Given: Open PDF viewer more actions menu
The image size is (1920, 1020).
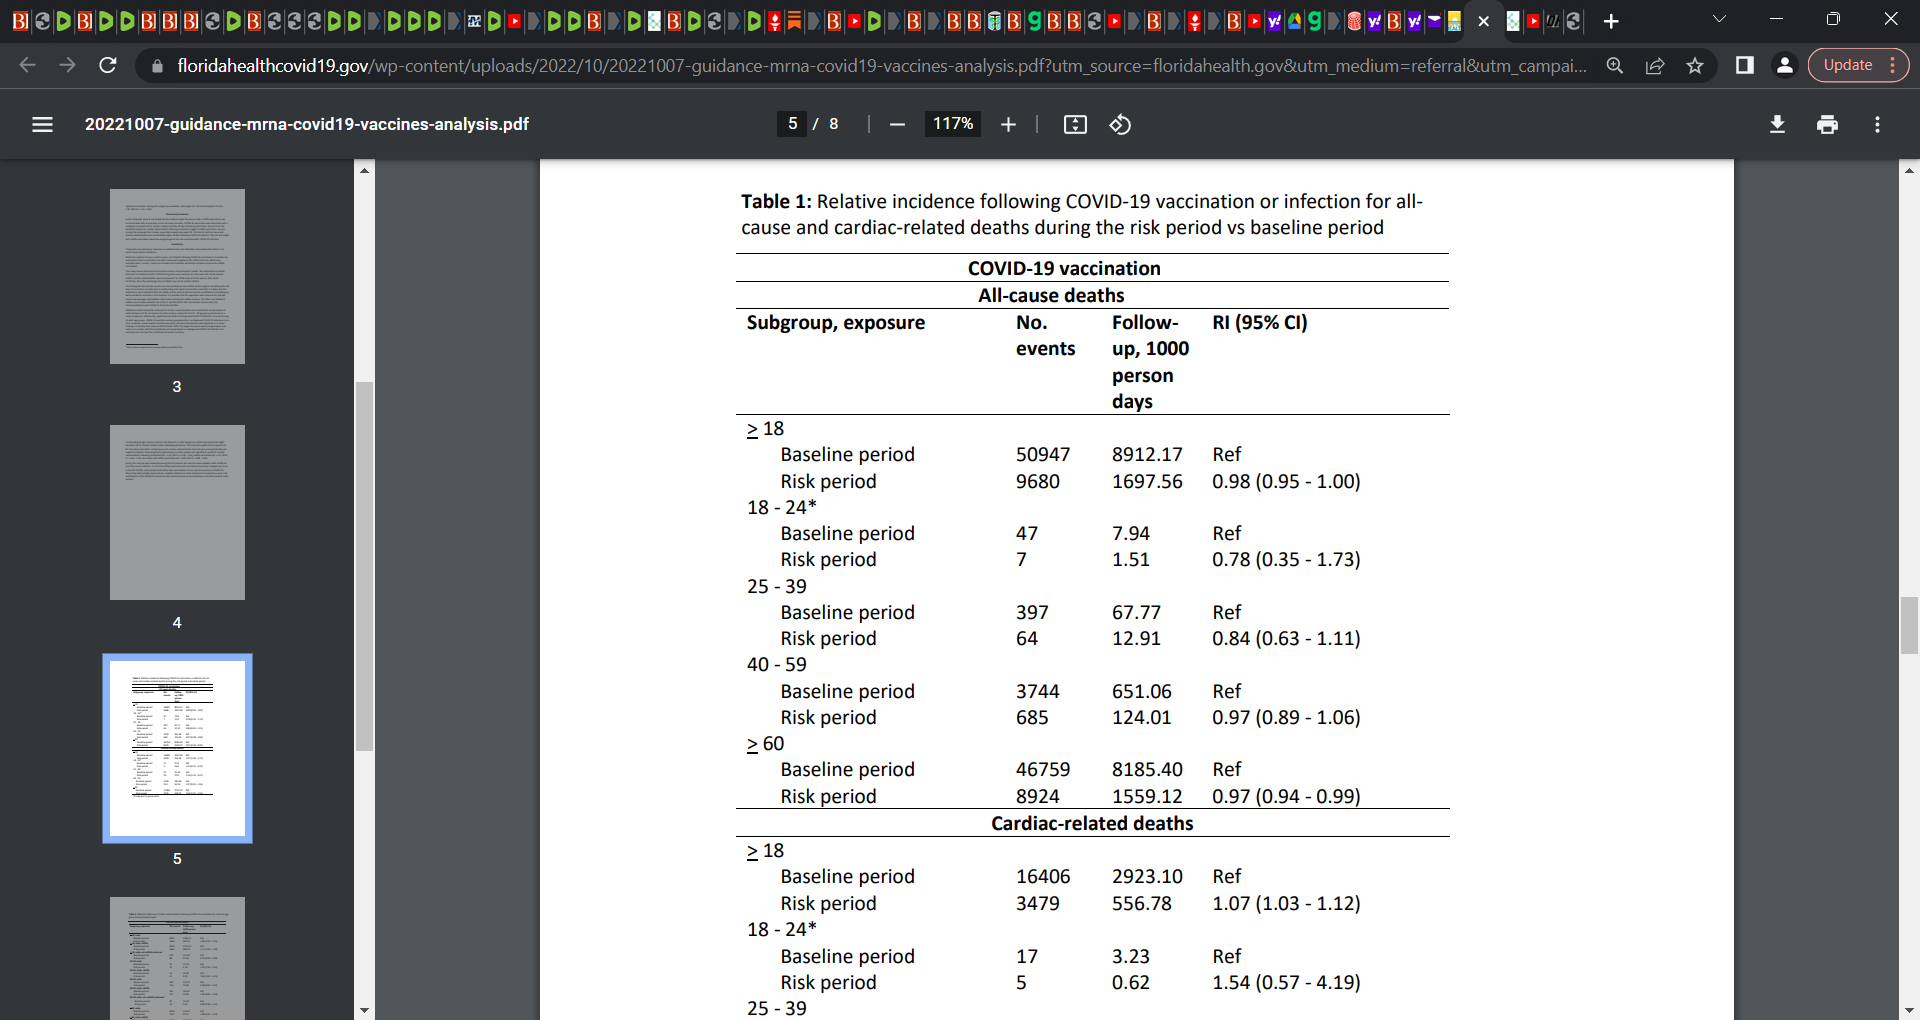Looking at the screenshot, I should 1877,124.
